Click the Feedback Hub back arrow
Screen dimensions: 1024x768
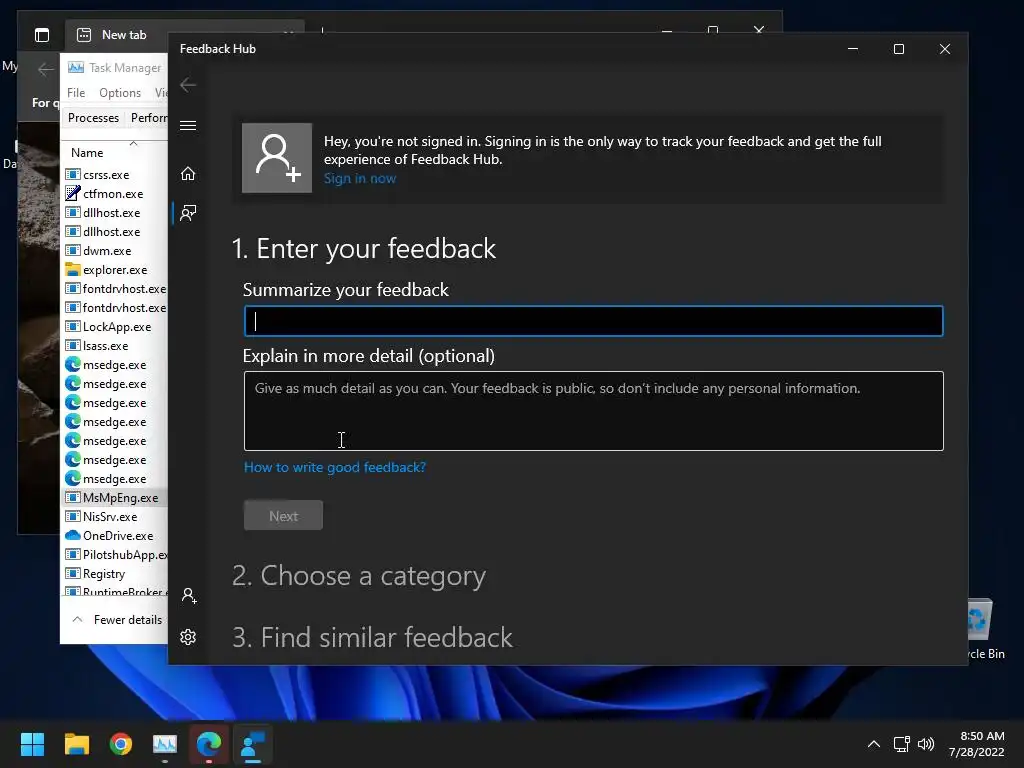pyautogui.click(x=188, y=84)
